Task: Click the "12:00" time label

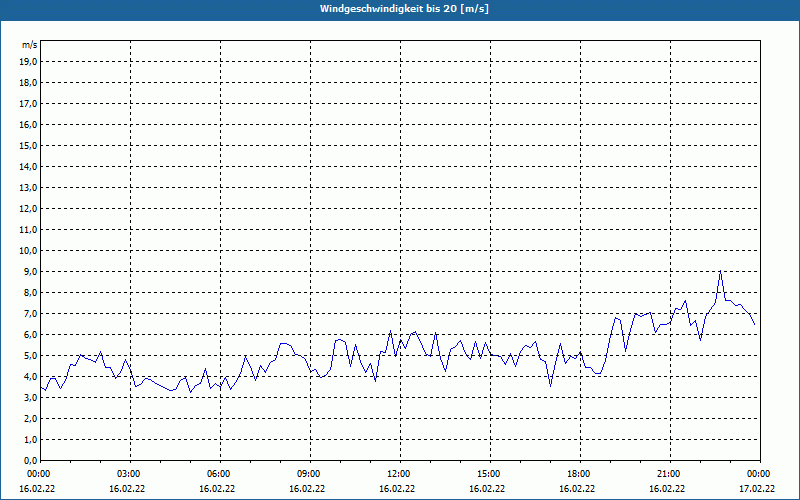Action: pos(398,474)
